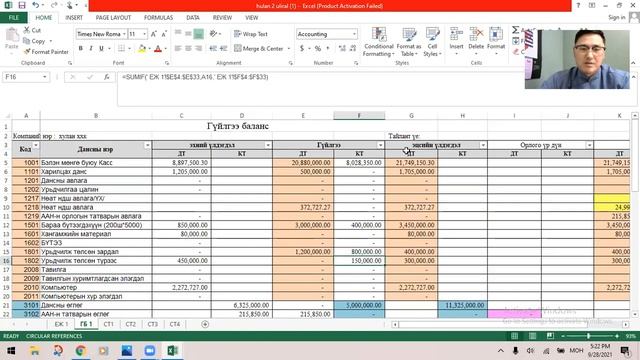Select cell with 150,000.00 in row 16
The height and width of the screenshot is (360, 640).
tap(359, 260)
